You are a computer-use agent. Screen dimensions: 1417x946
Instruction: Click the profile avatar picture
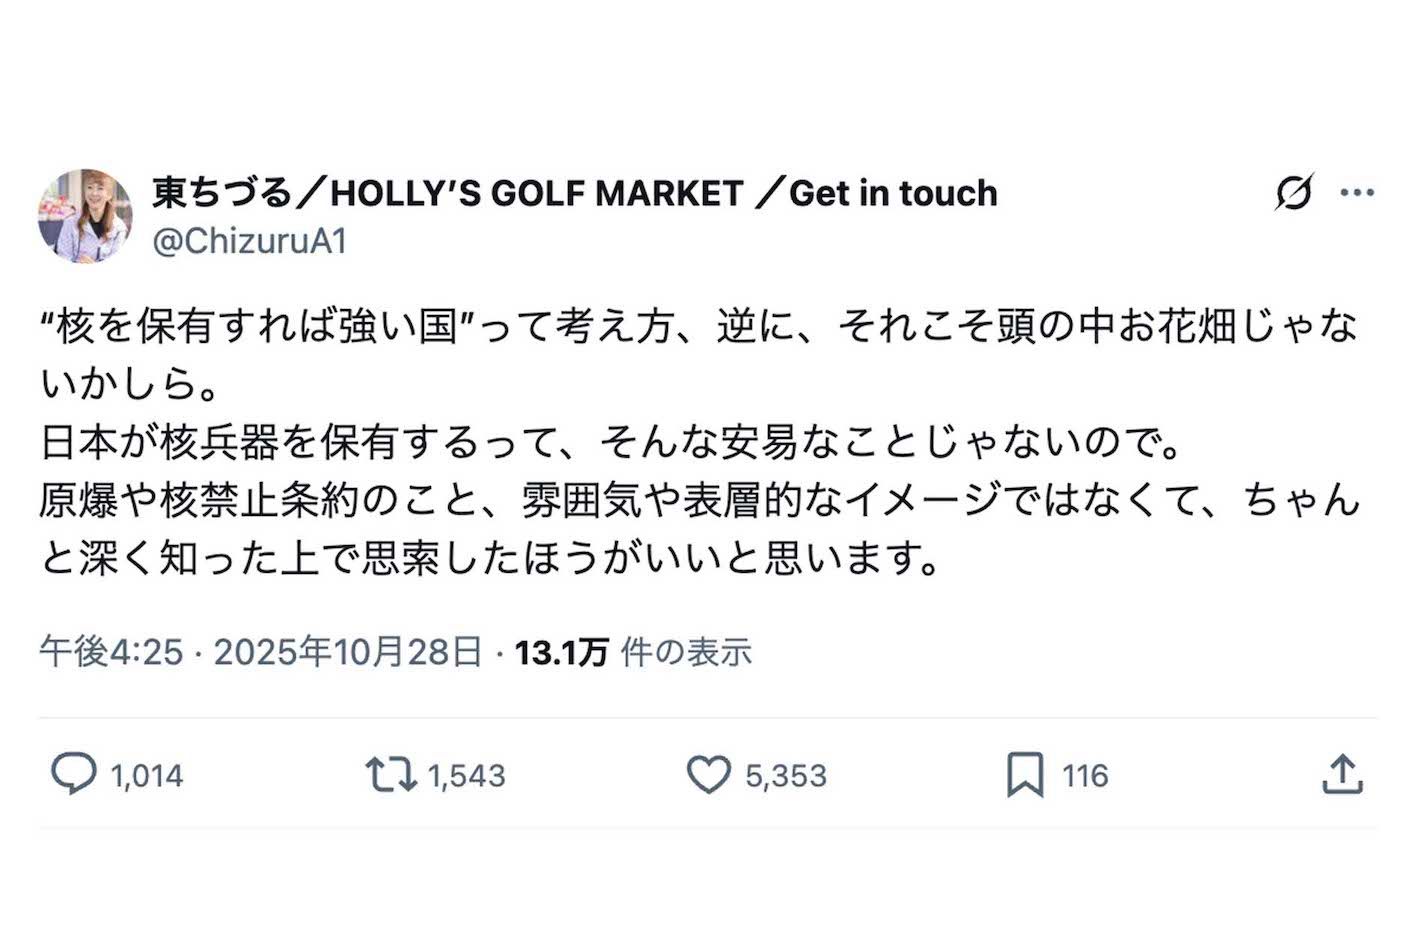(86, 214)
